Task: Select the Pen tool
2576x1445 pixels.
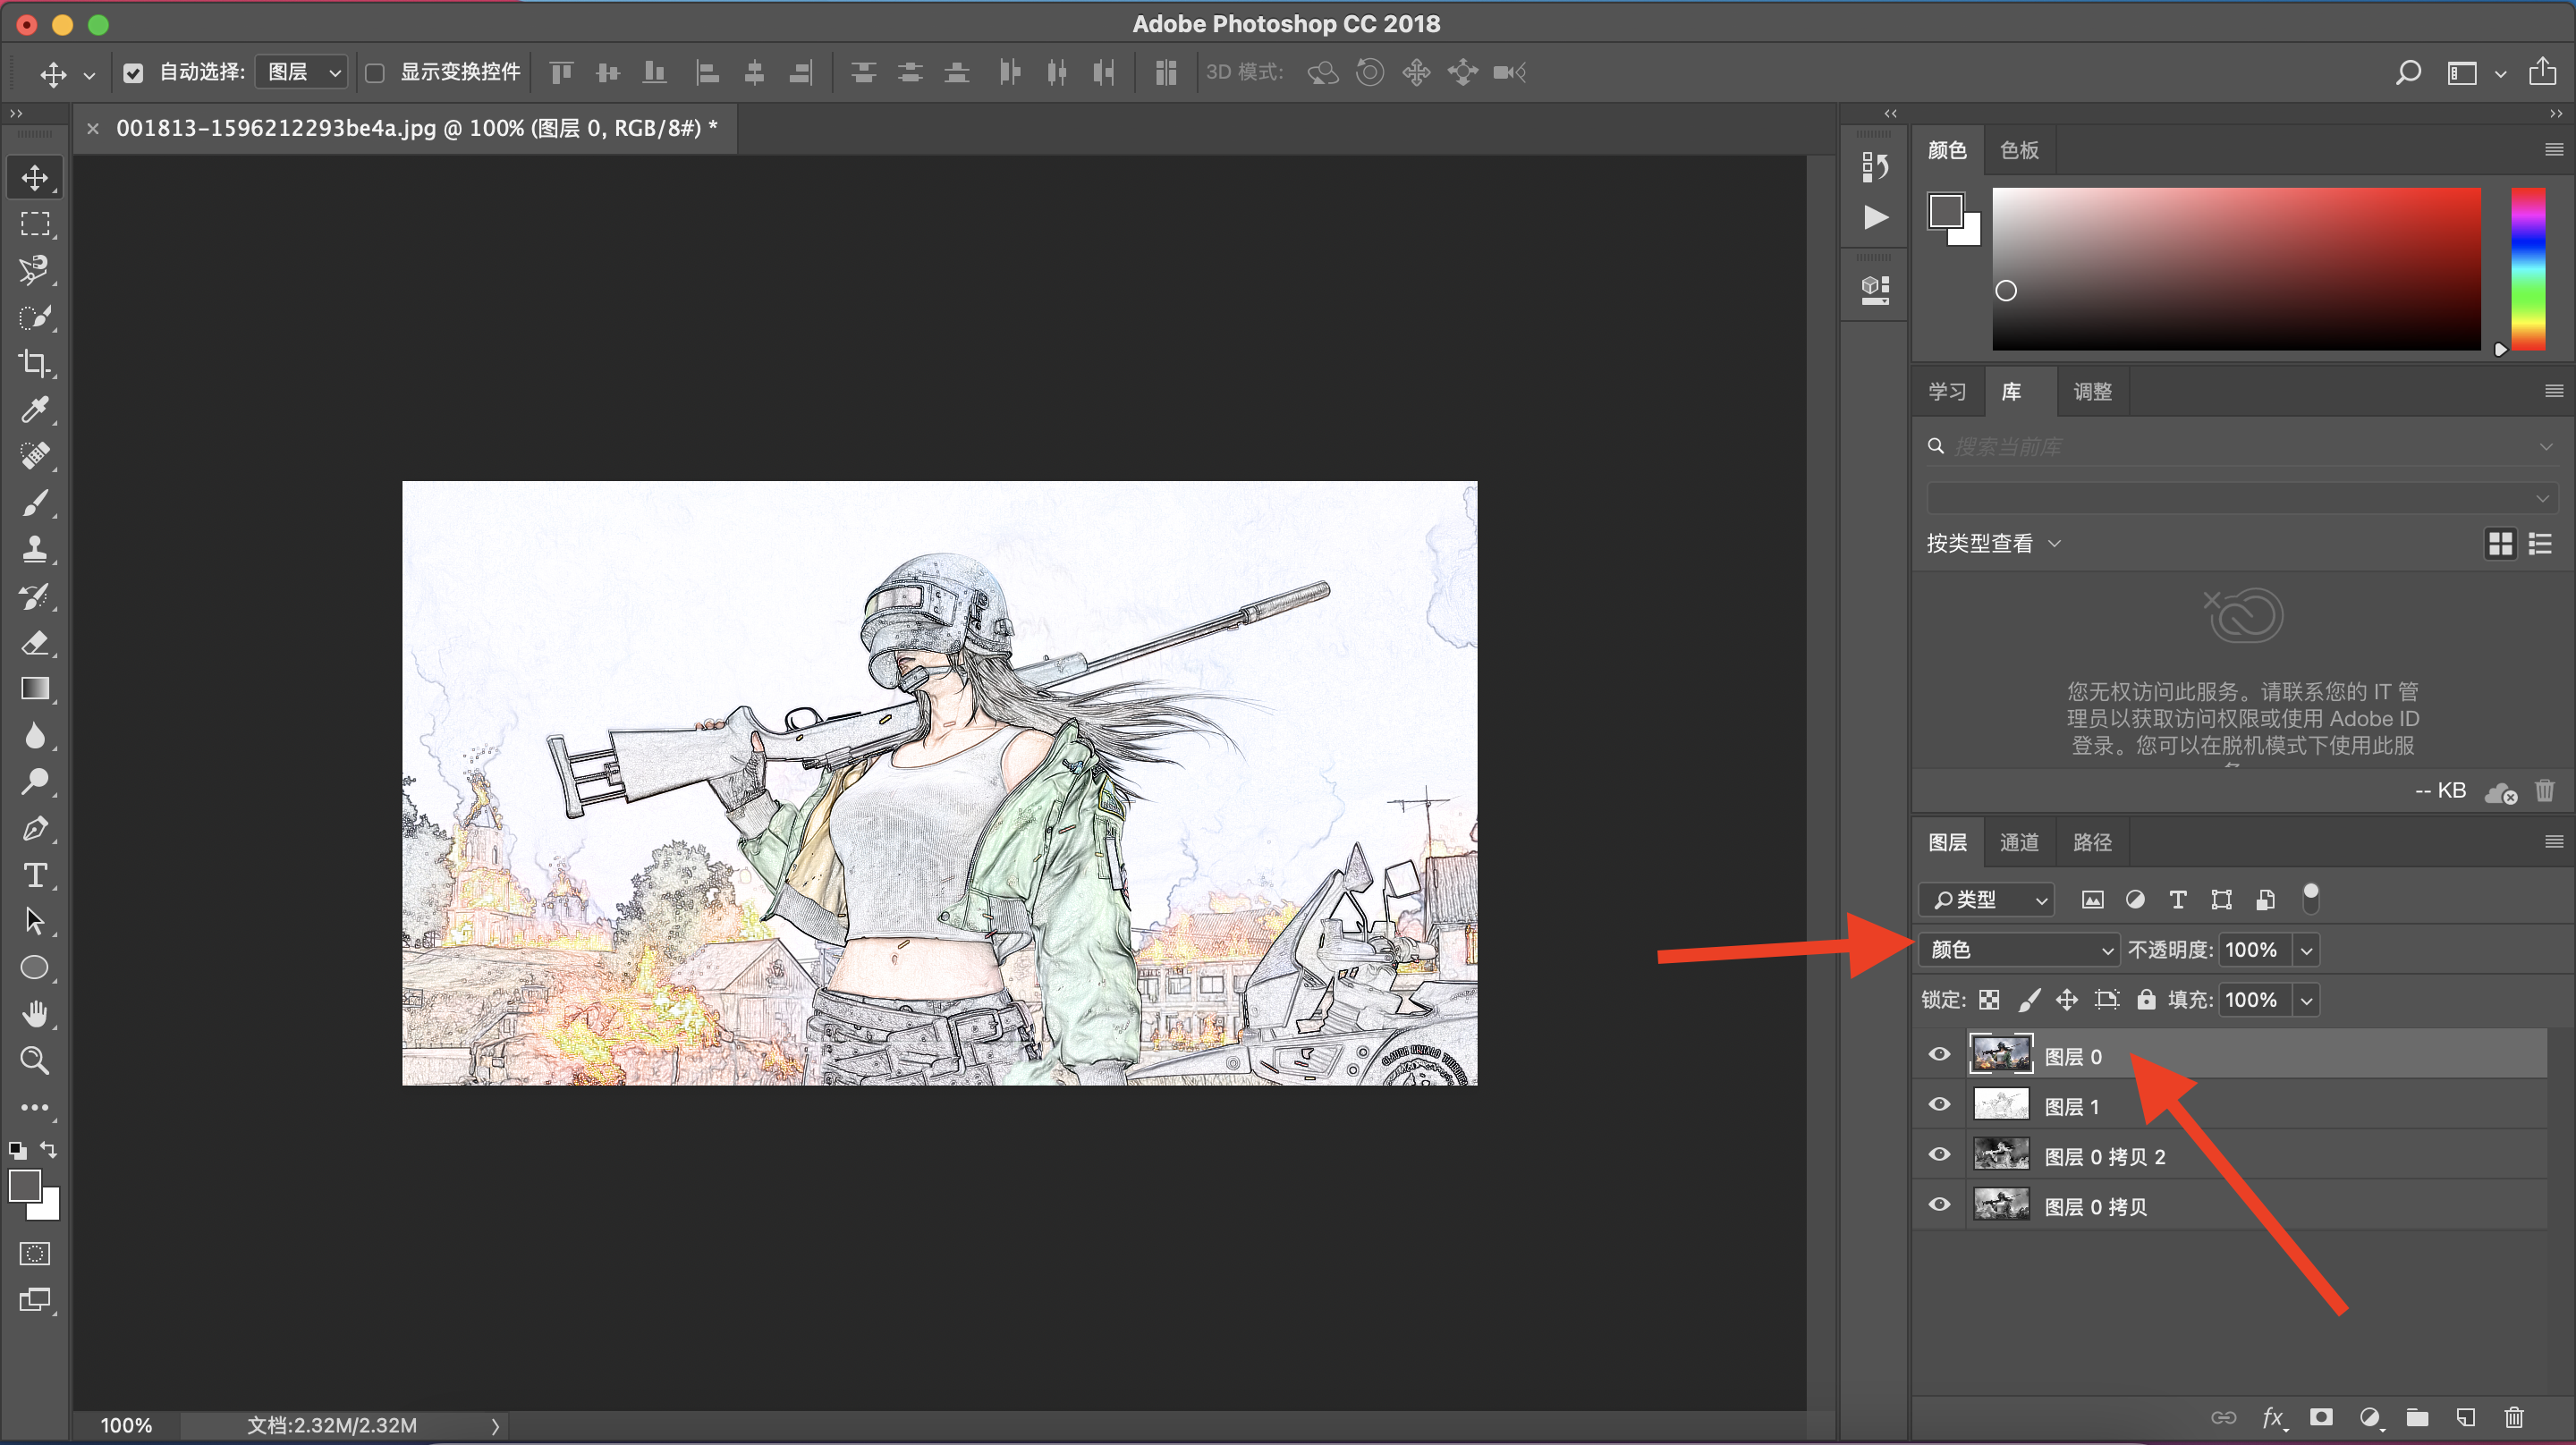Action: pyautogui.click(x=35, y=828)
